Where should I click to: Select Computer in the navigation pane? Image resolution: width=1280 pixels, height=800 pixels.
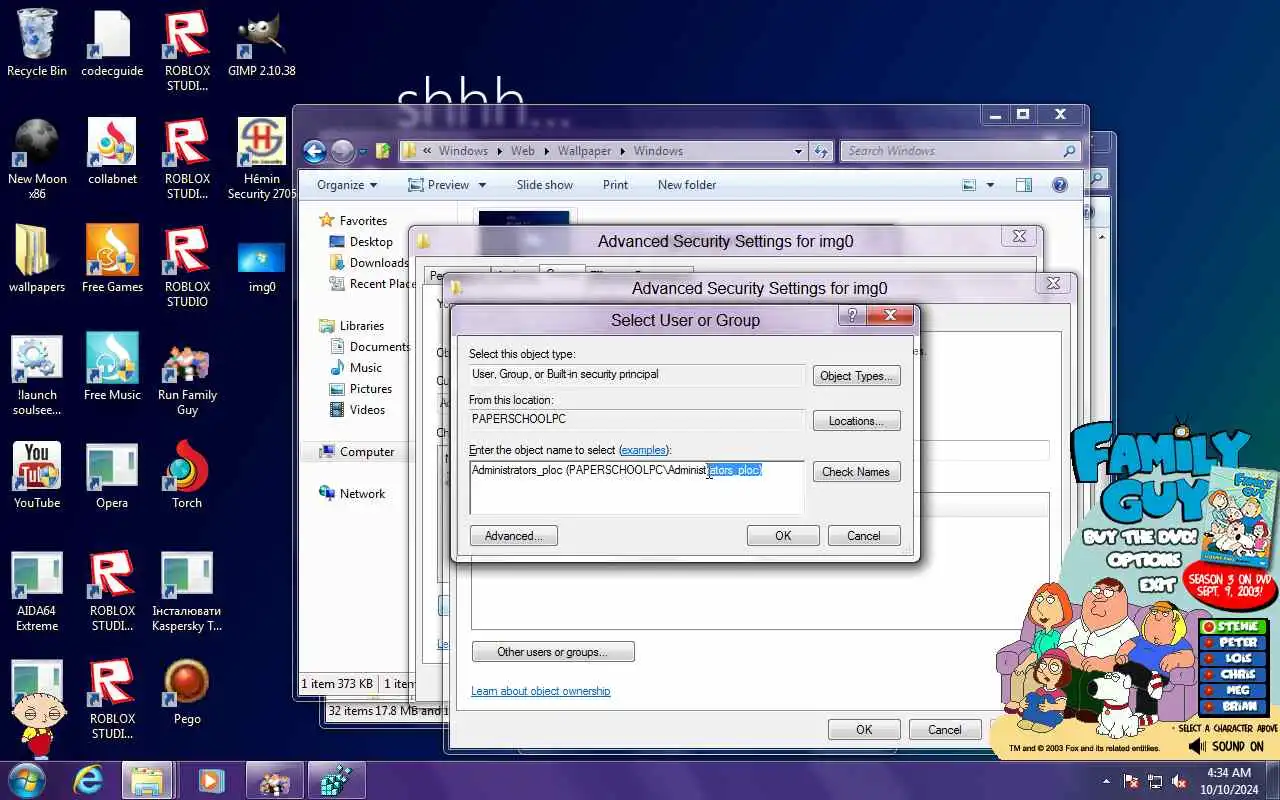(x=367, y=452)
